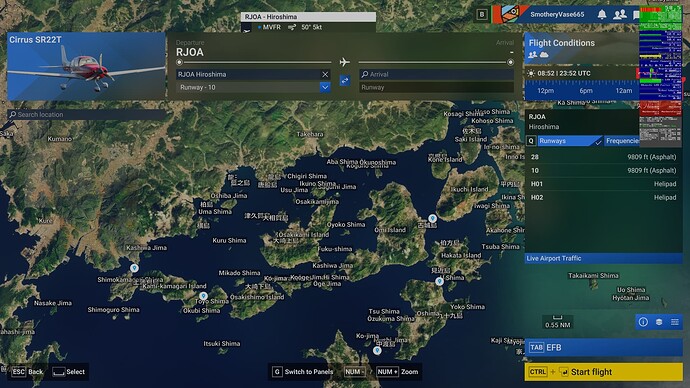Switch to the Runways tab

[570, 141]
